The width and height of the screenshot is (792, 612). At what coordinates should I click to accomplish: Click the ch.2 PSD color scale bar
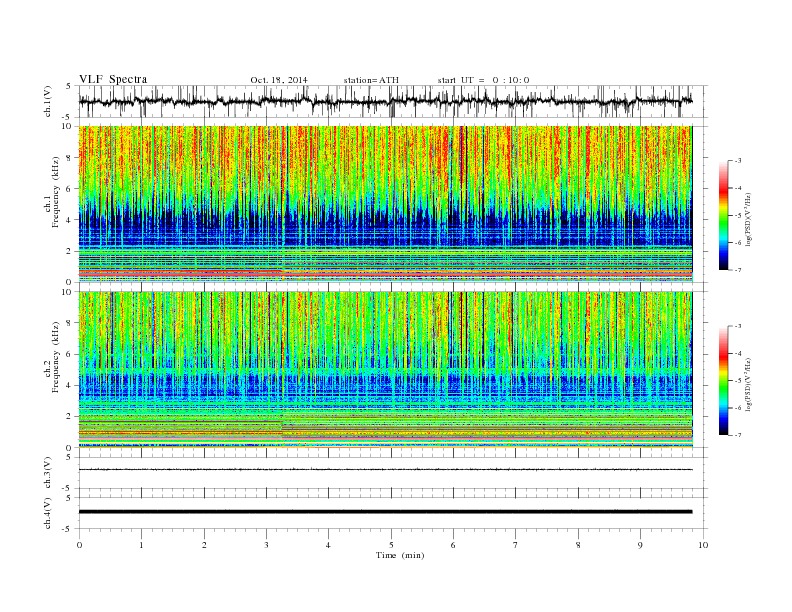click(x=724, y=380)
